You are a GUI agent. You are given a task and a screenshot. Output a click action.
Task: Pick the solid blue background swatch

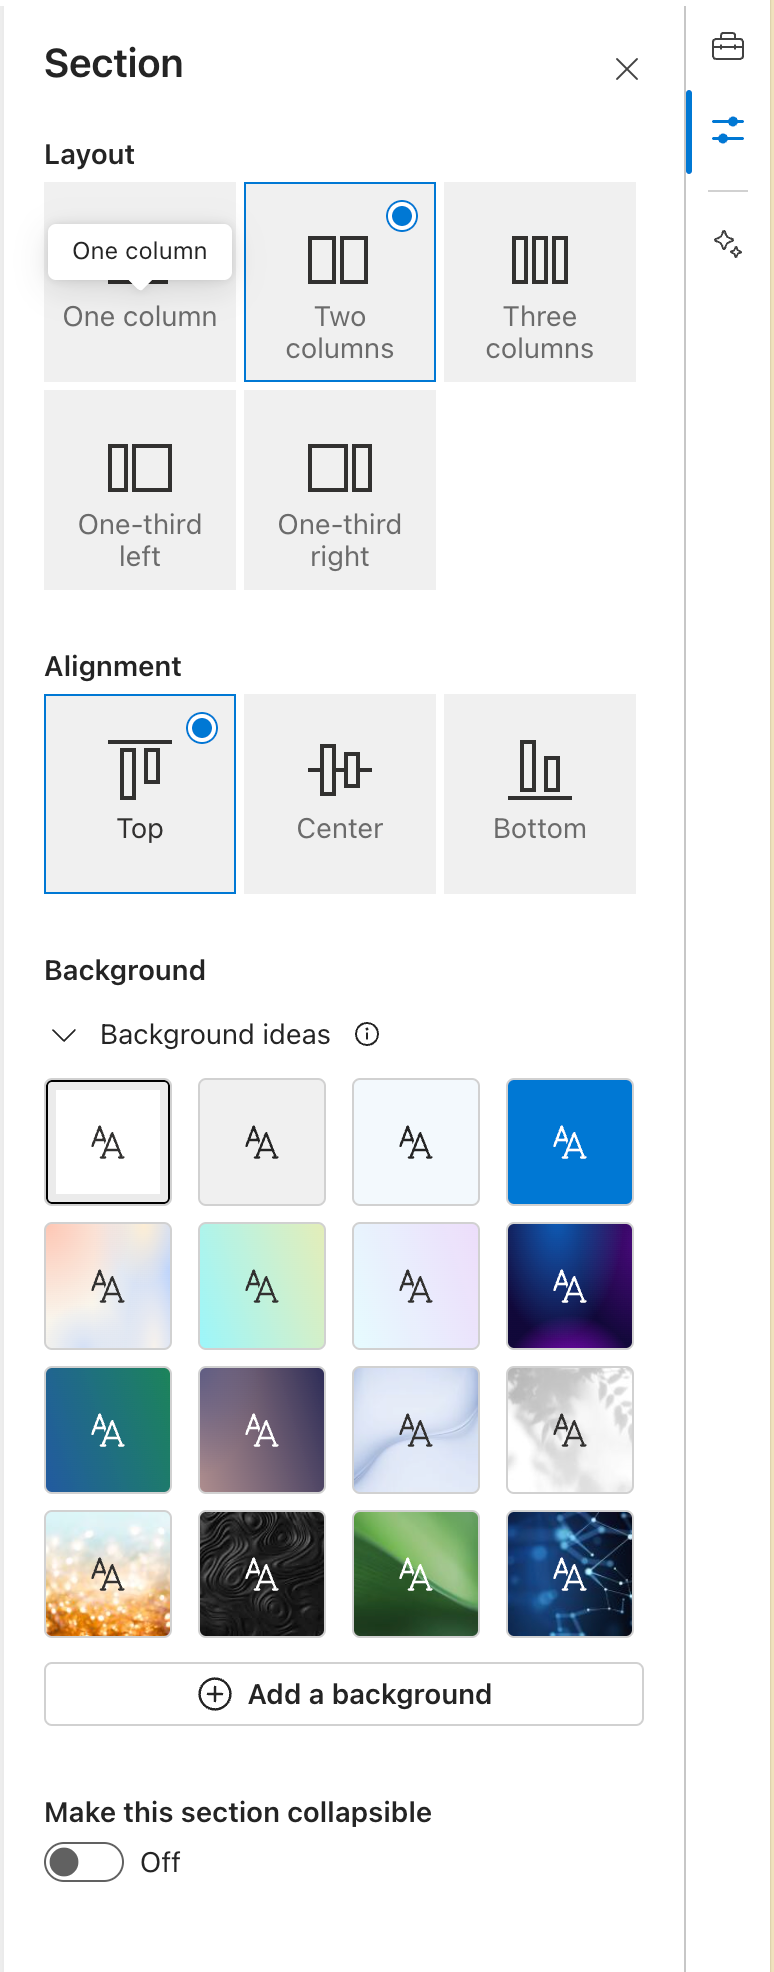point(570,1142)
